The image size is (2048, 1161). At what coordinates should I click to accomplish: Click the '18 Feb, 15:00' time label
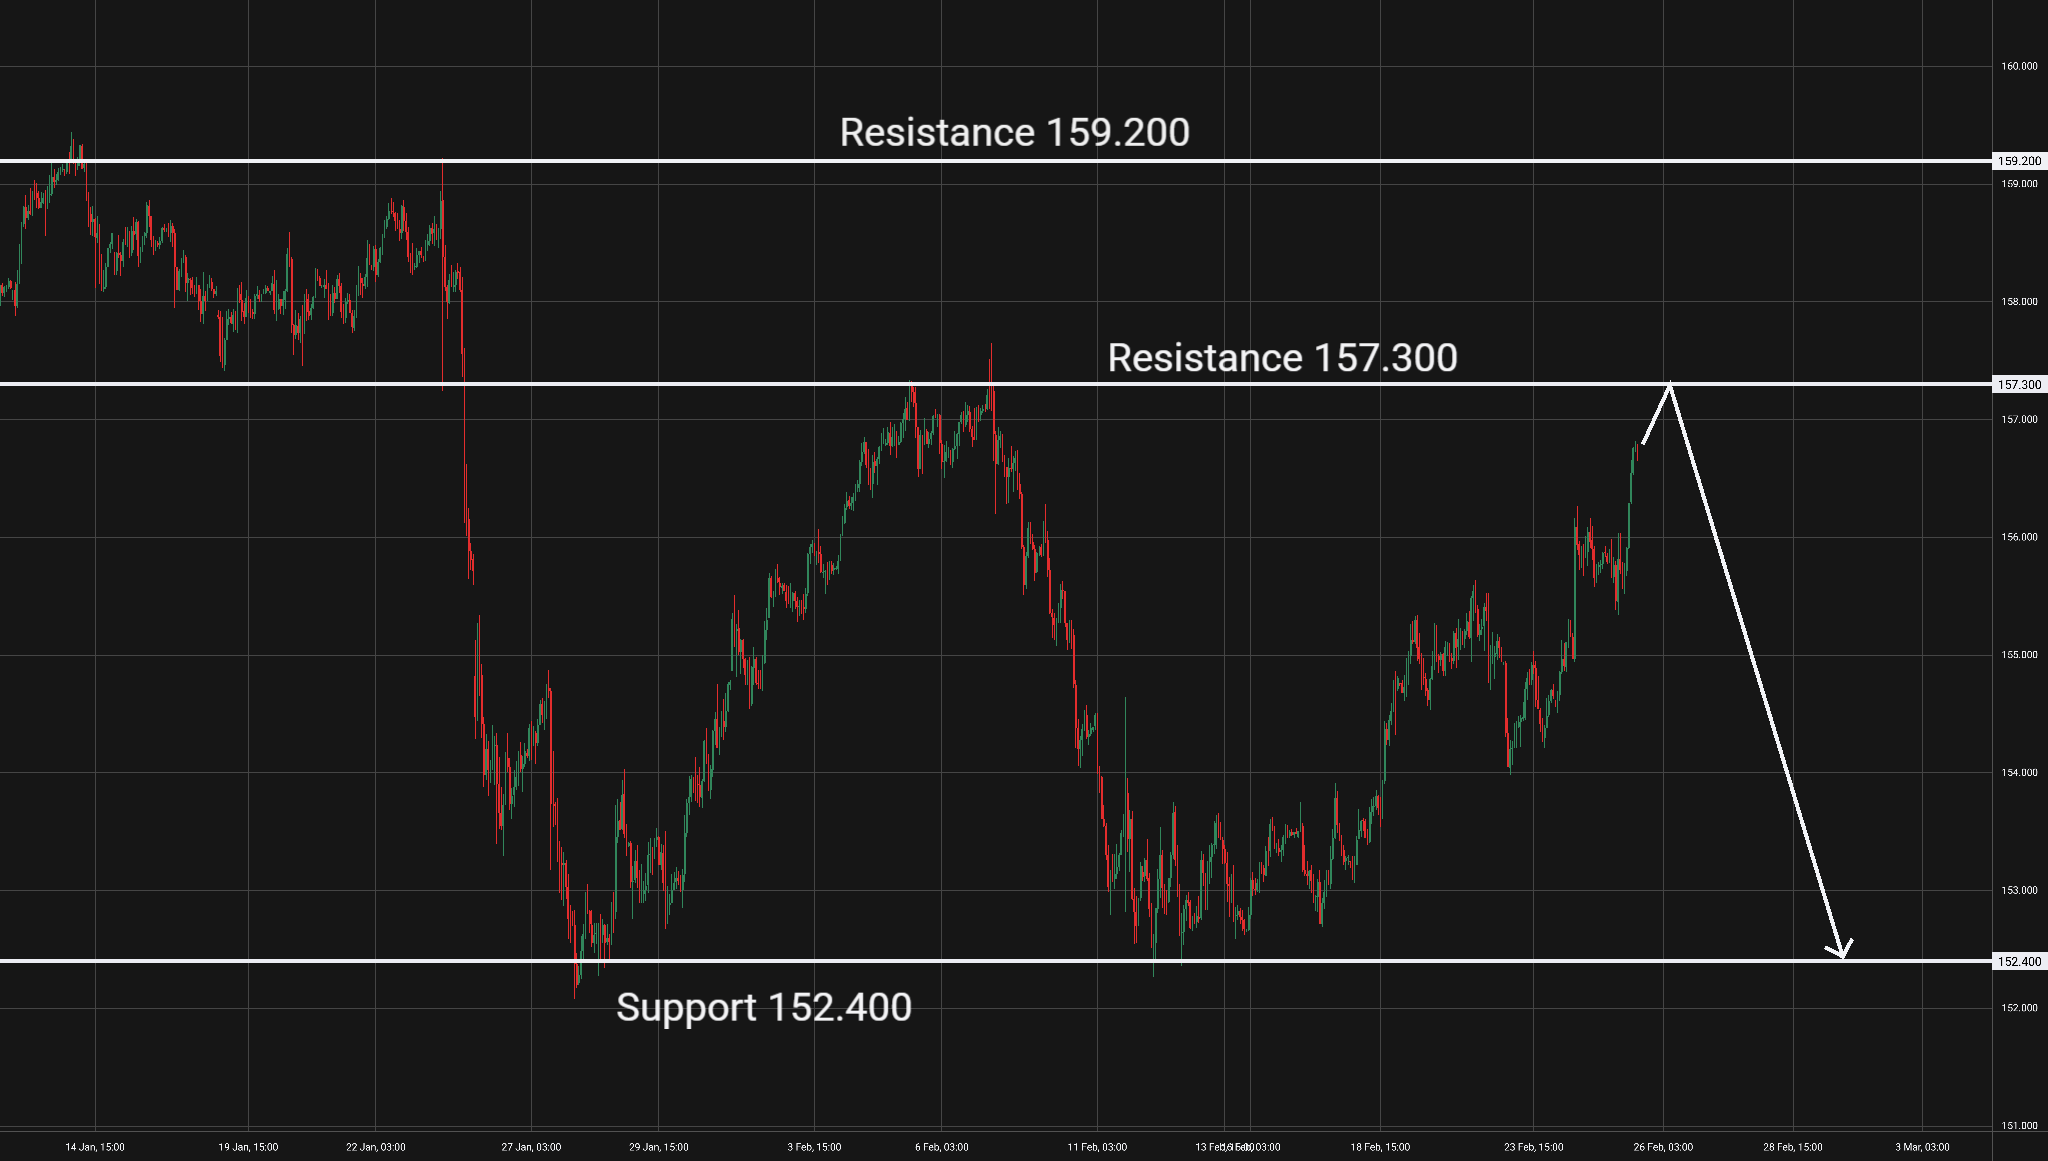[1380, 1147]
